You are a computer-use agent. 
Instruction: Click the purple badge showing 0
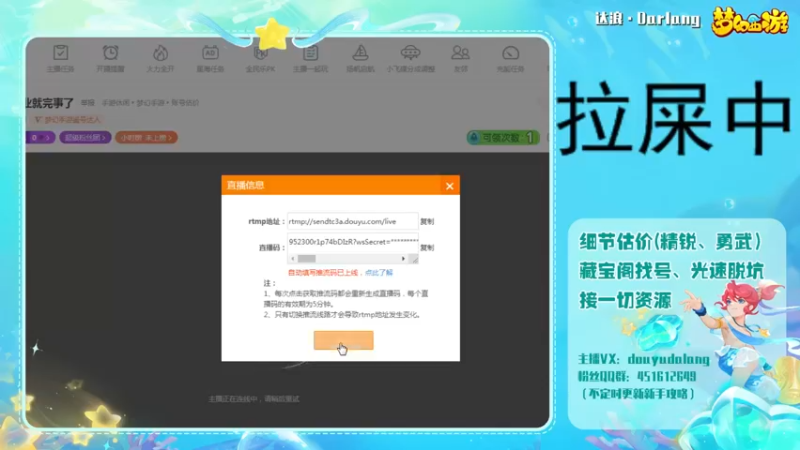[39, 138]
